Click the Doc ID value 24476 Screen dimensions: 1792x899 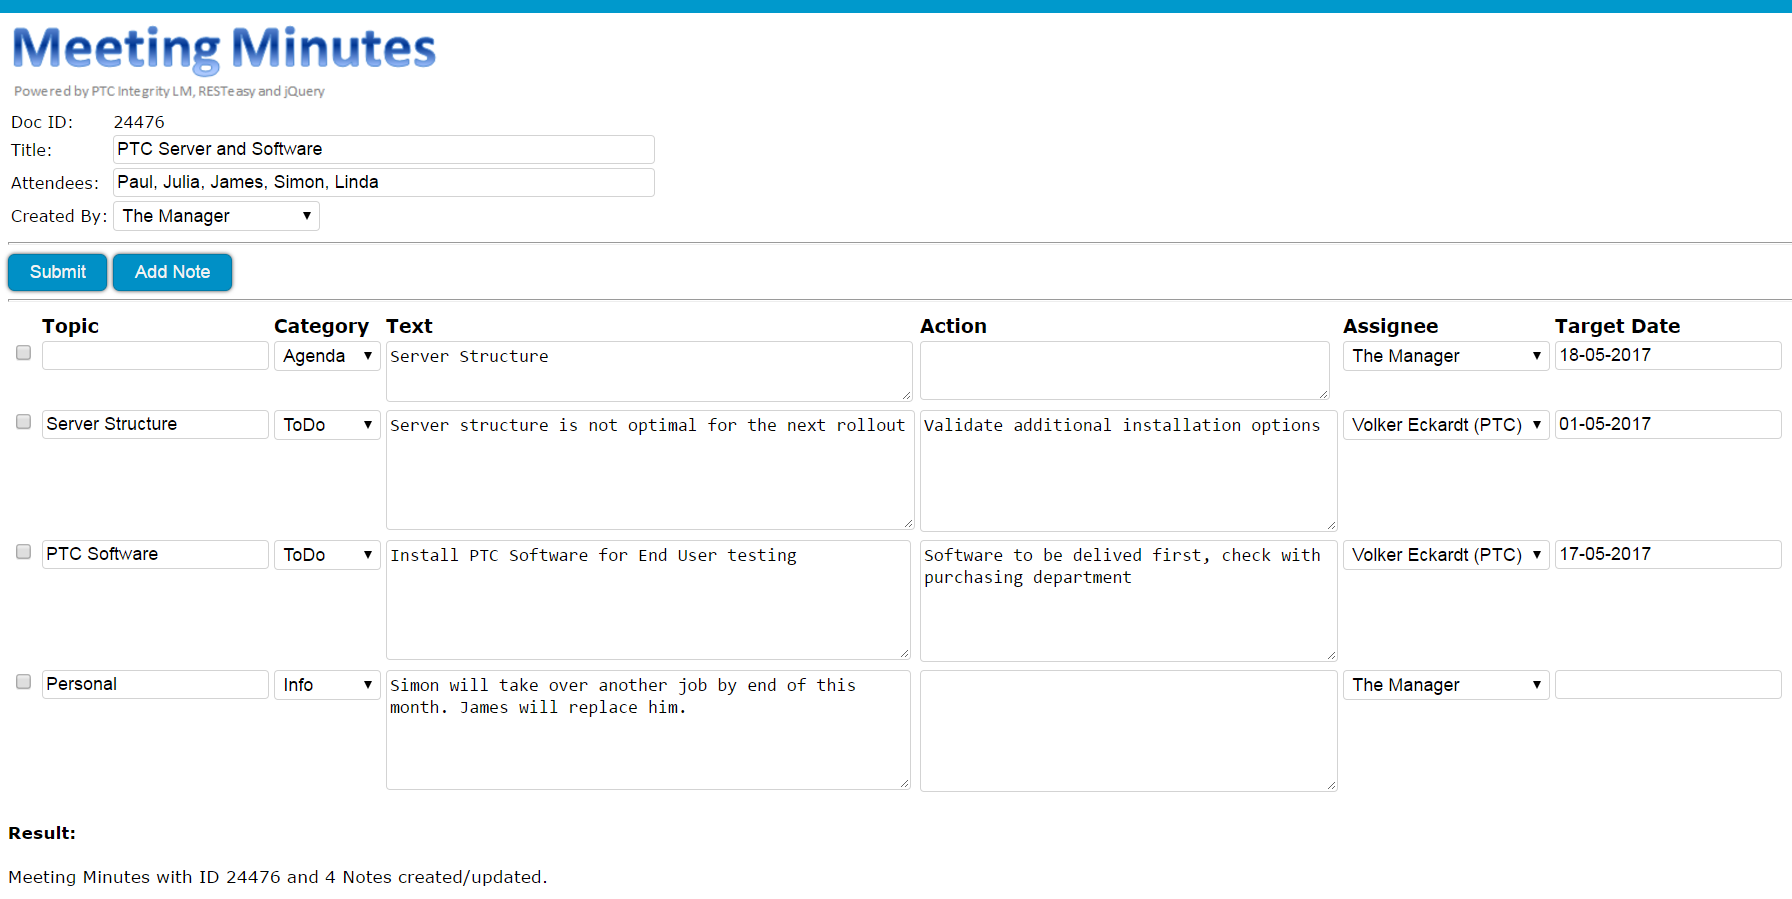point(139,122)
